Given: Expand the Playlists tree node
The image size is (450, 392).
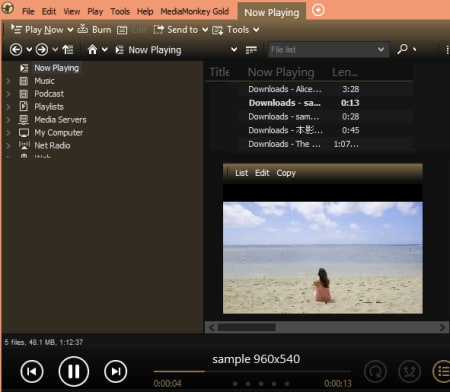Looking at the screenshot, I should click(8, 107).
